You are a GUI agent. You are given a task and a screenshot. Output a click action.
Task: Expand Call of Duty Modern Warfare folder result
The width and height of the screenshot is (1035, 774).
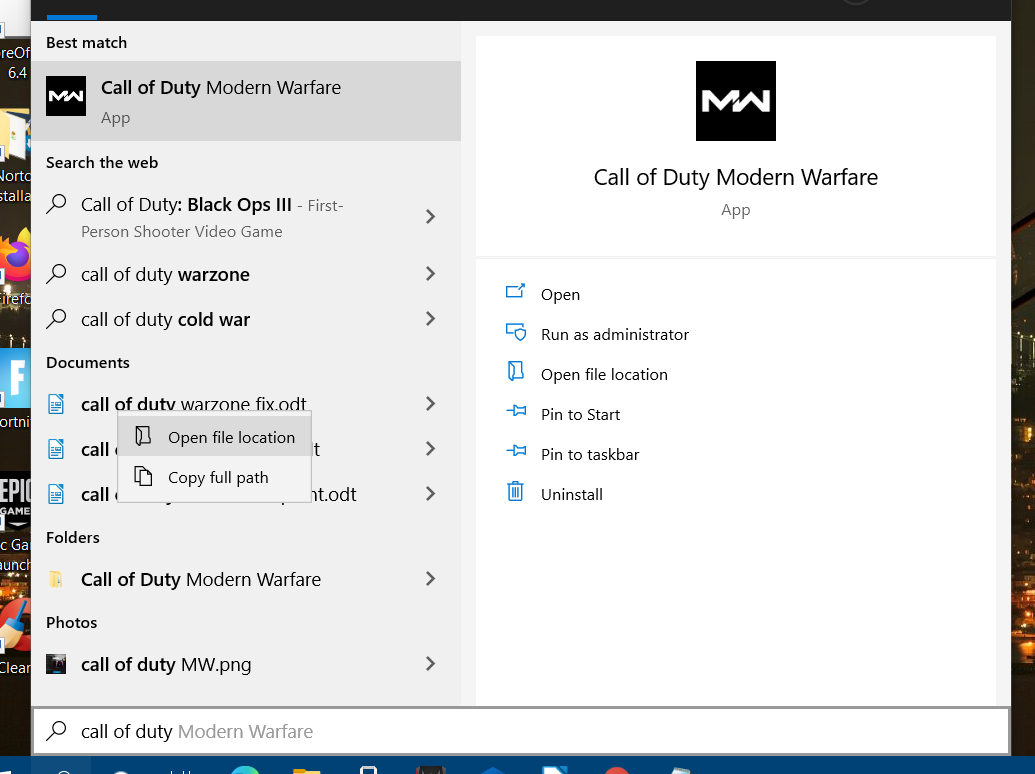[x=430, y=579]
